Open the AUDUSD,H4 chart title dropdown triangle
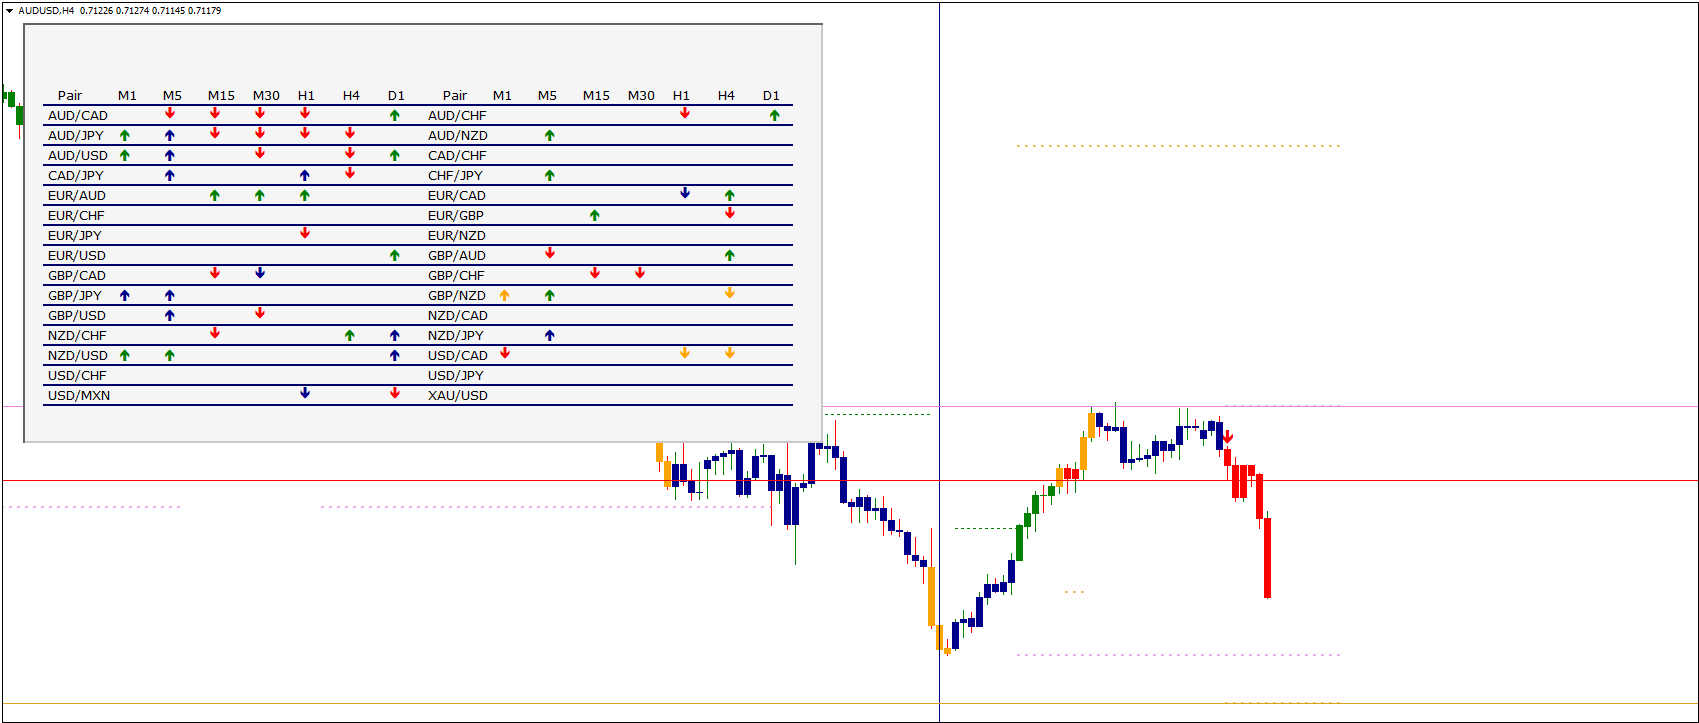The image size is (1699, 723). coord(9,11)
